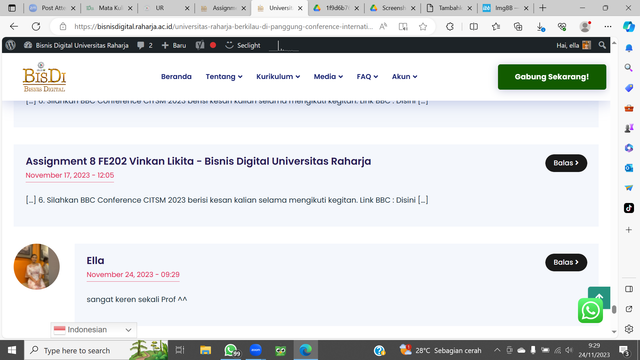
Task: Open the admin bar search magnifier
Action: click(602, 45)
